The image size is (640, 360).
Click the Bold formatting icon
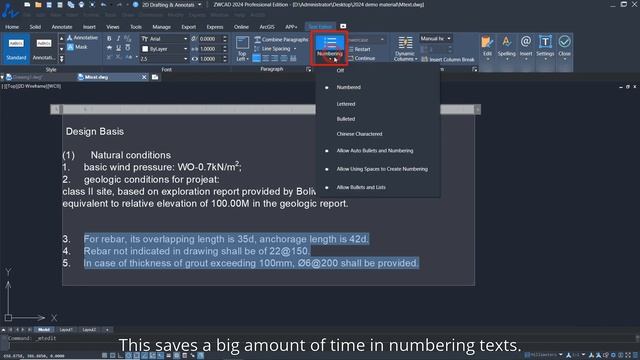pyautogui.click(x=109, y=39)
